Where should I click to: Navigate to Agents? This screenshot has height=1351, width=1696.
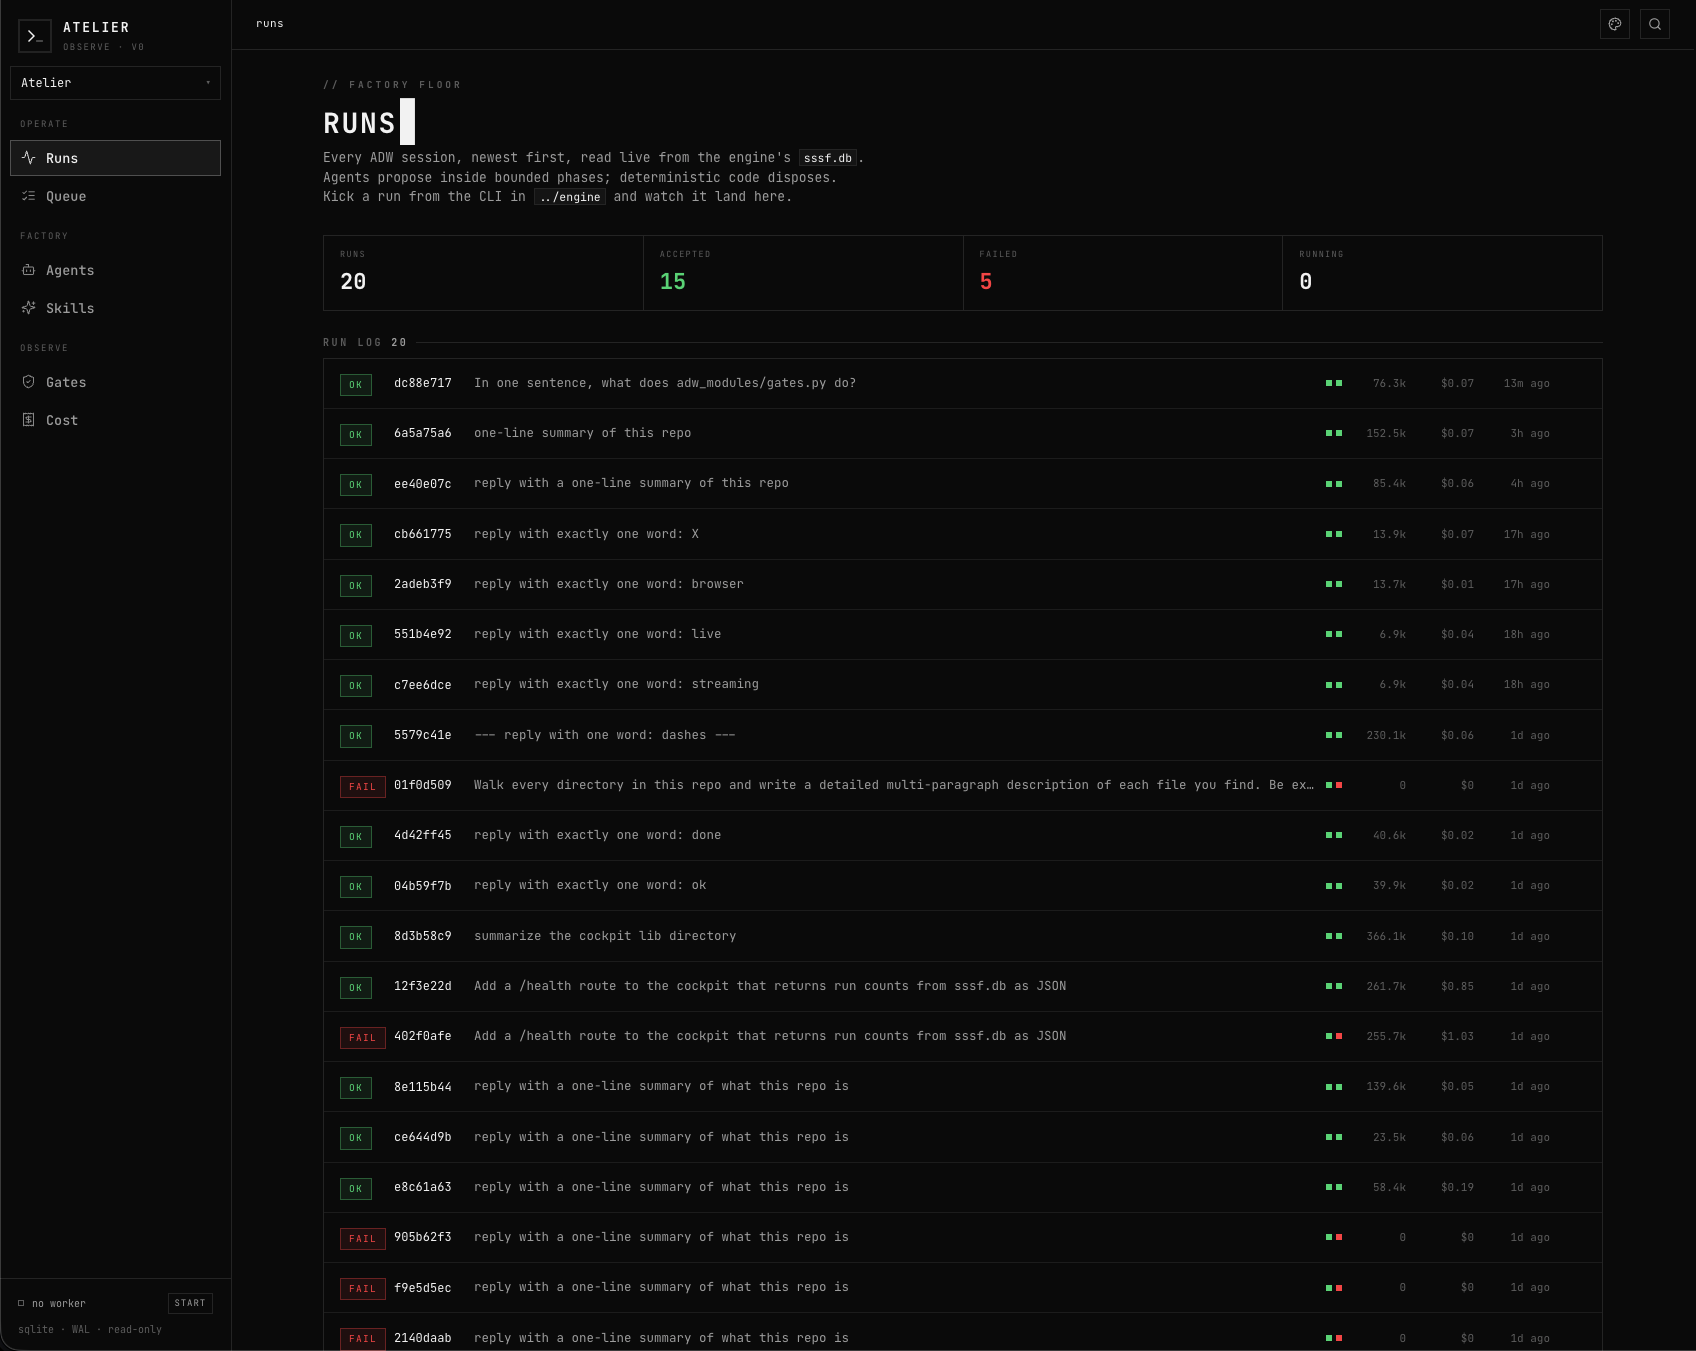point(115,270)
